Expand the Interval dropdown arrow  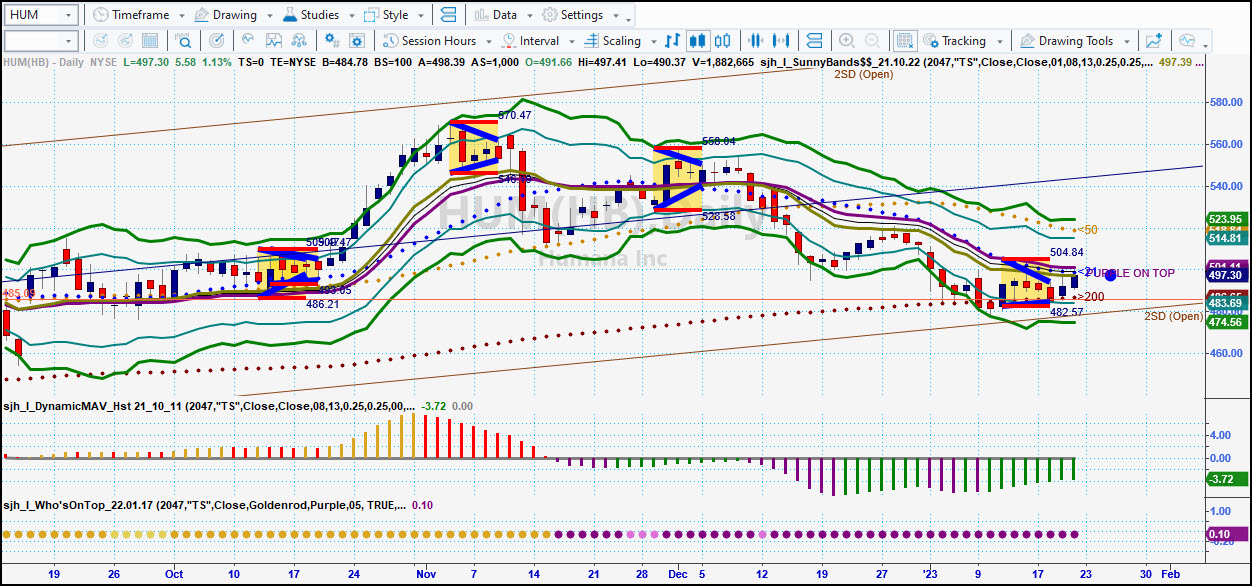(x=570, y=42)
